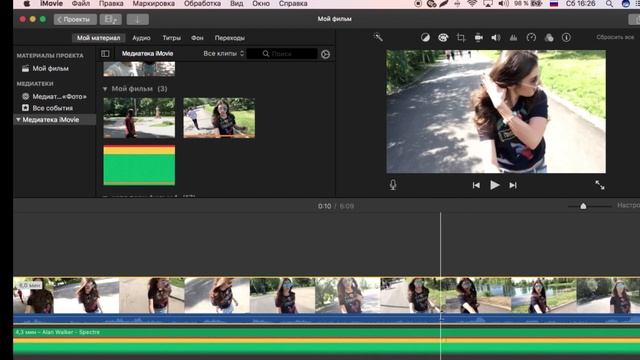Open the Справка menu
The height and width of the screenshot is (360, 640).
tap(293, 4)
